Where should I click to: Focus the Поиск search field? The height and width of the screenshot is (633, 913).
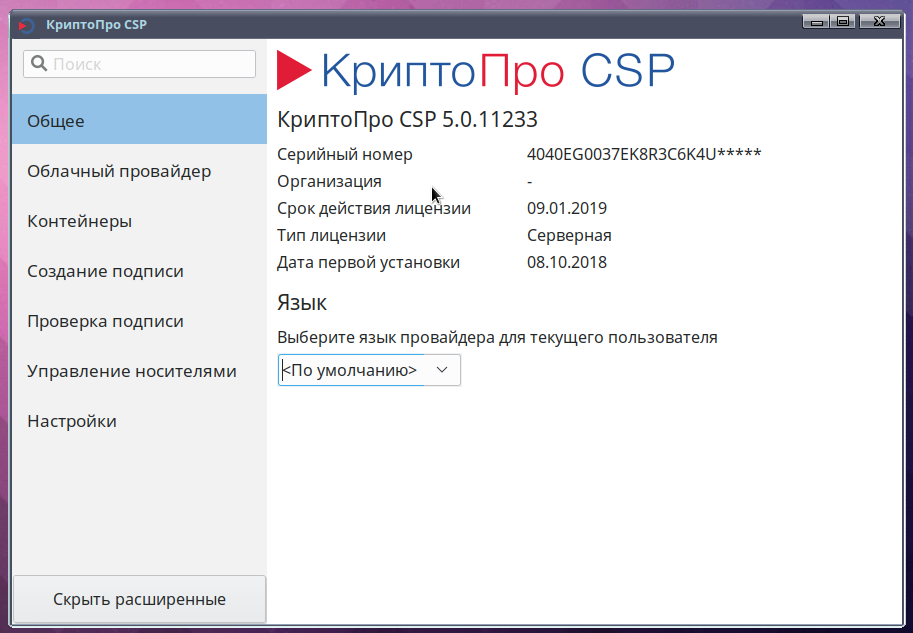[x=150, y=64]
